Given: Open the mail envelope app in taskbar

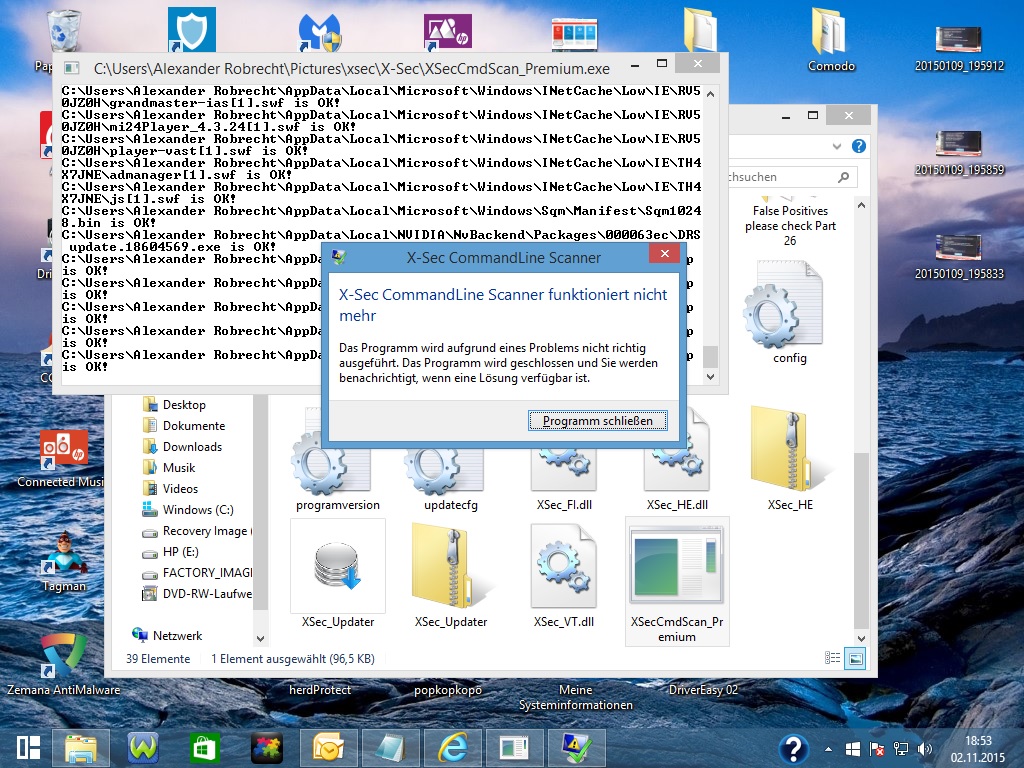Looking at the screenshot, I should pyautogui.click(x=328, y=748).
